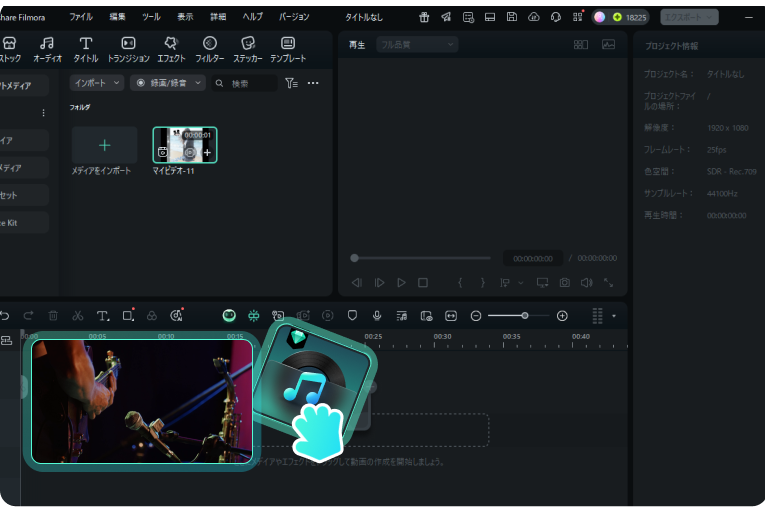Viewport: 768px width, 507px height.
Task: Adjust the timeline zoom slider
Action: [525, 316]
